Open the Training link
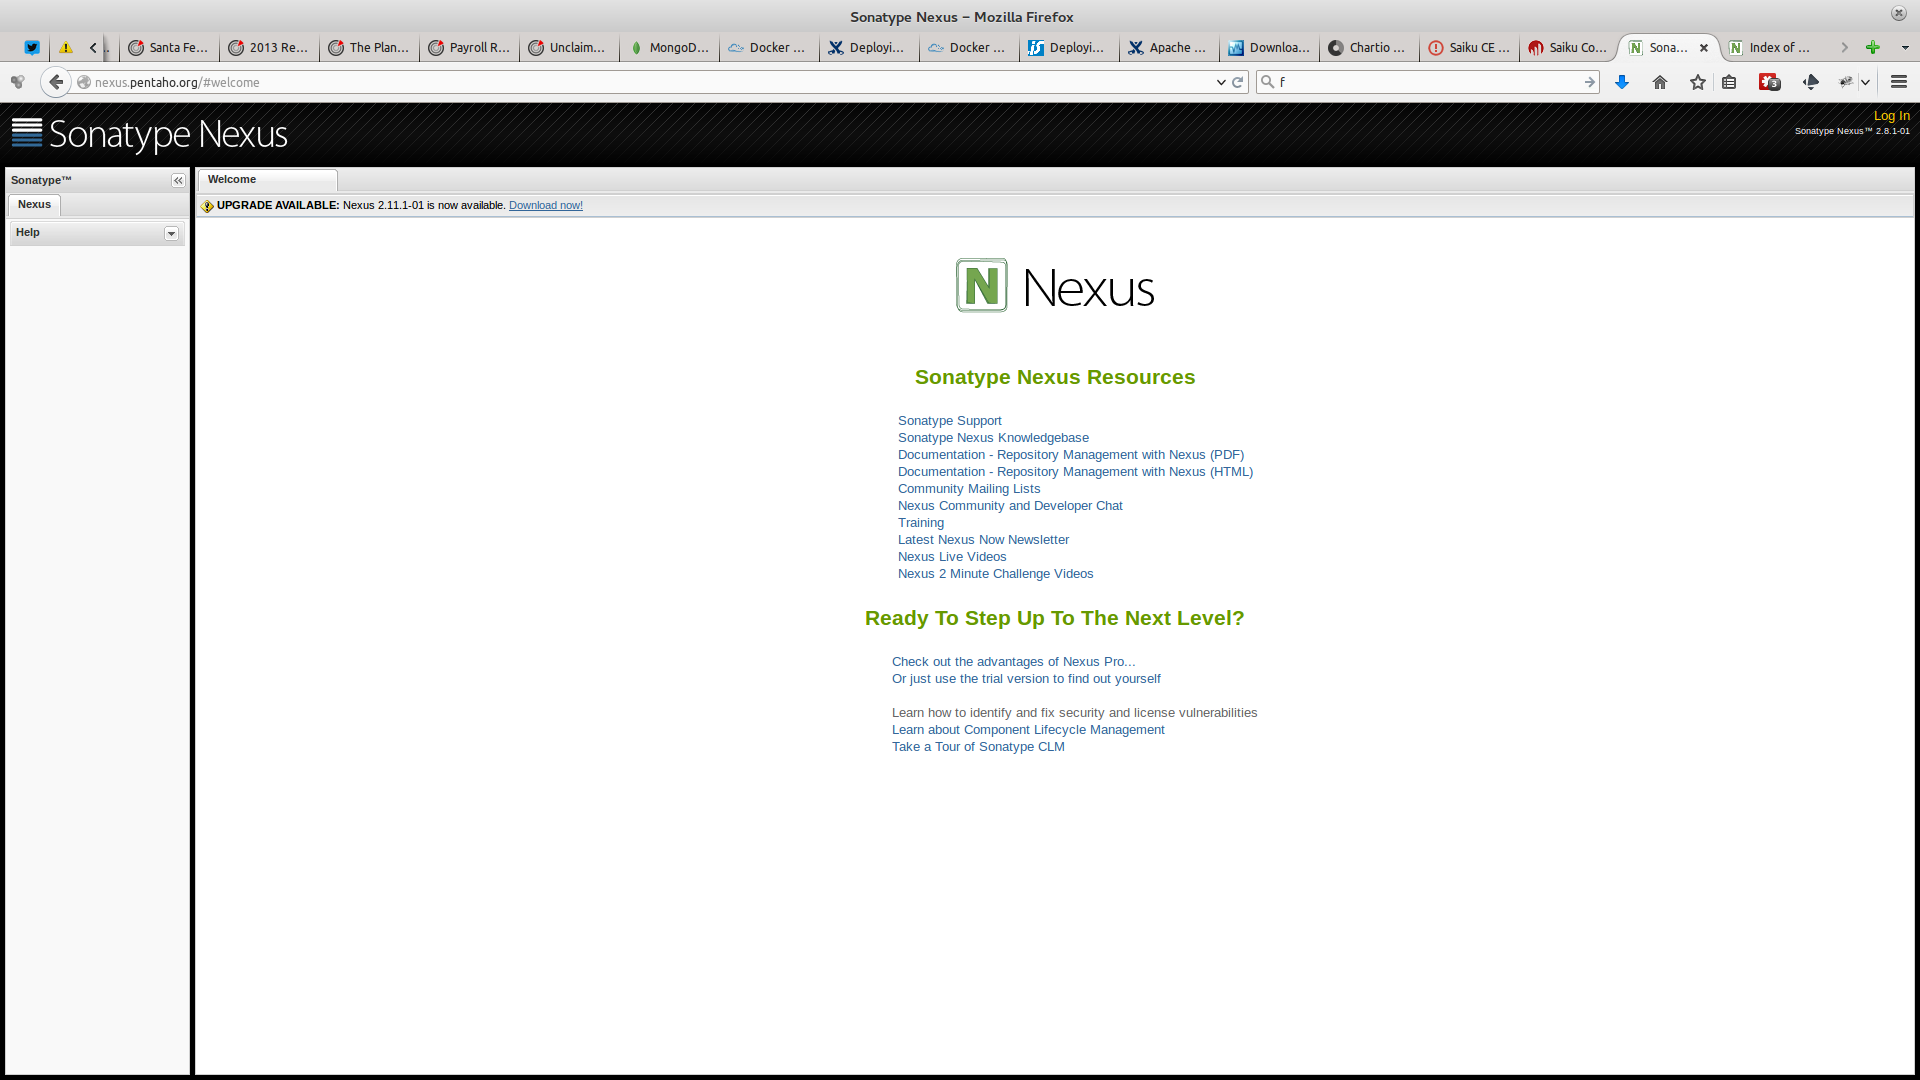This screenshot has width=1920, height=1080. pyautogui.click(x=921, y=523)
